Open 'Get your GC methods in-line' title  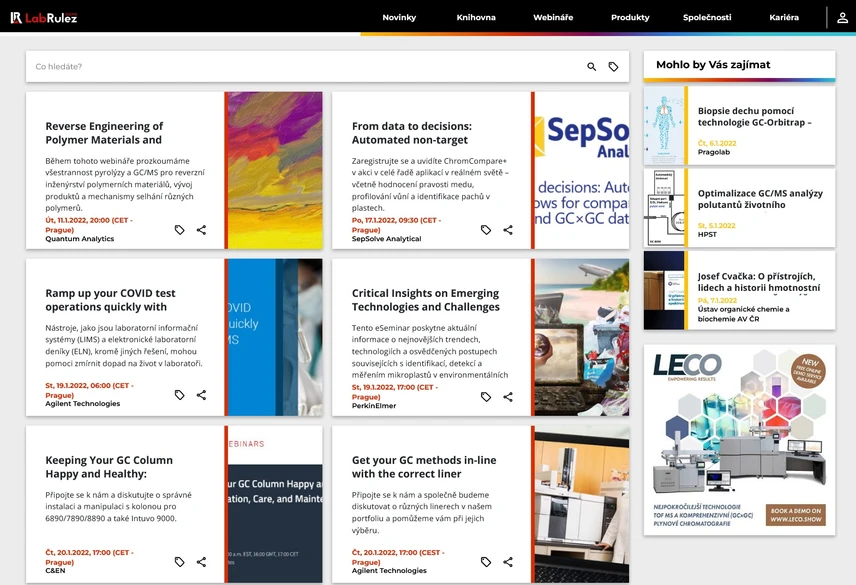click(424, 467)
